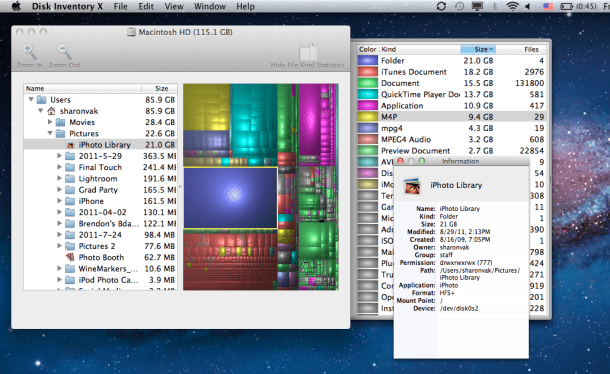Click the Color column header in statistics
610x374 pixels.
[368, 49]
